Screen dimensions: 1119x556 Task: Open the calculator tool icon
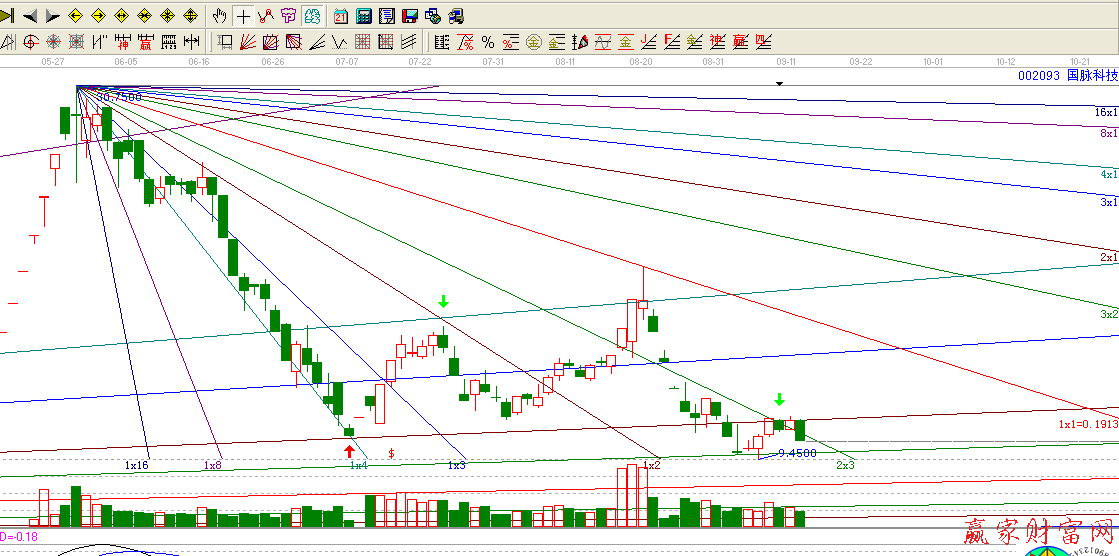click(363, 16)
